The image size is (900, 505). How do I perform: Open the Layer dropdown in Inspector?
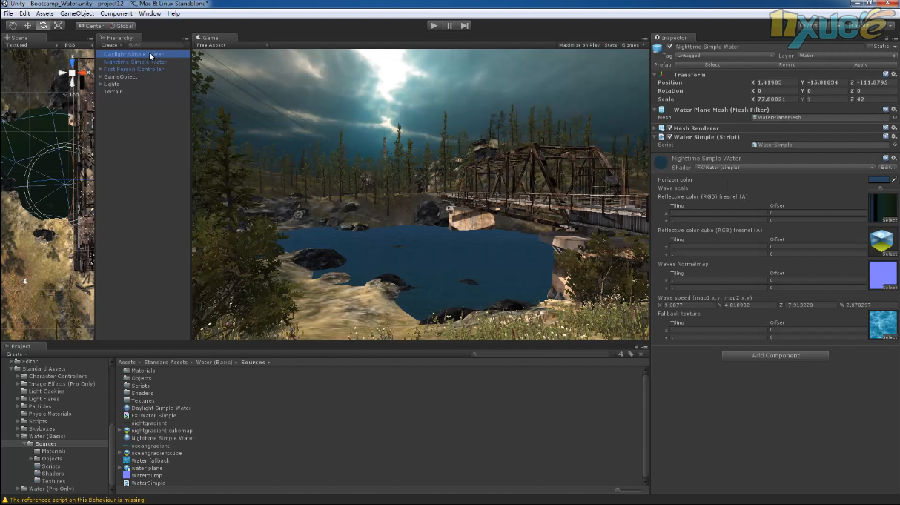tap(846, 56)
